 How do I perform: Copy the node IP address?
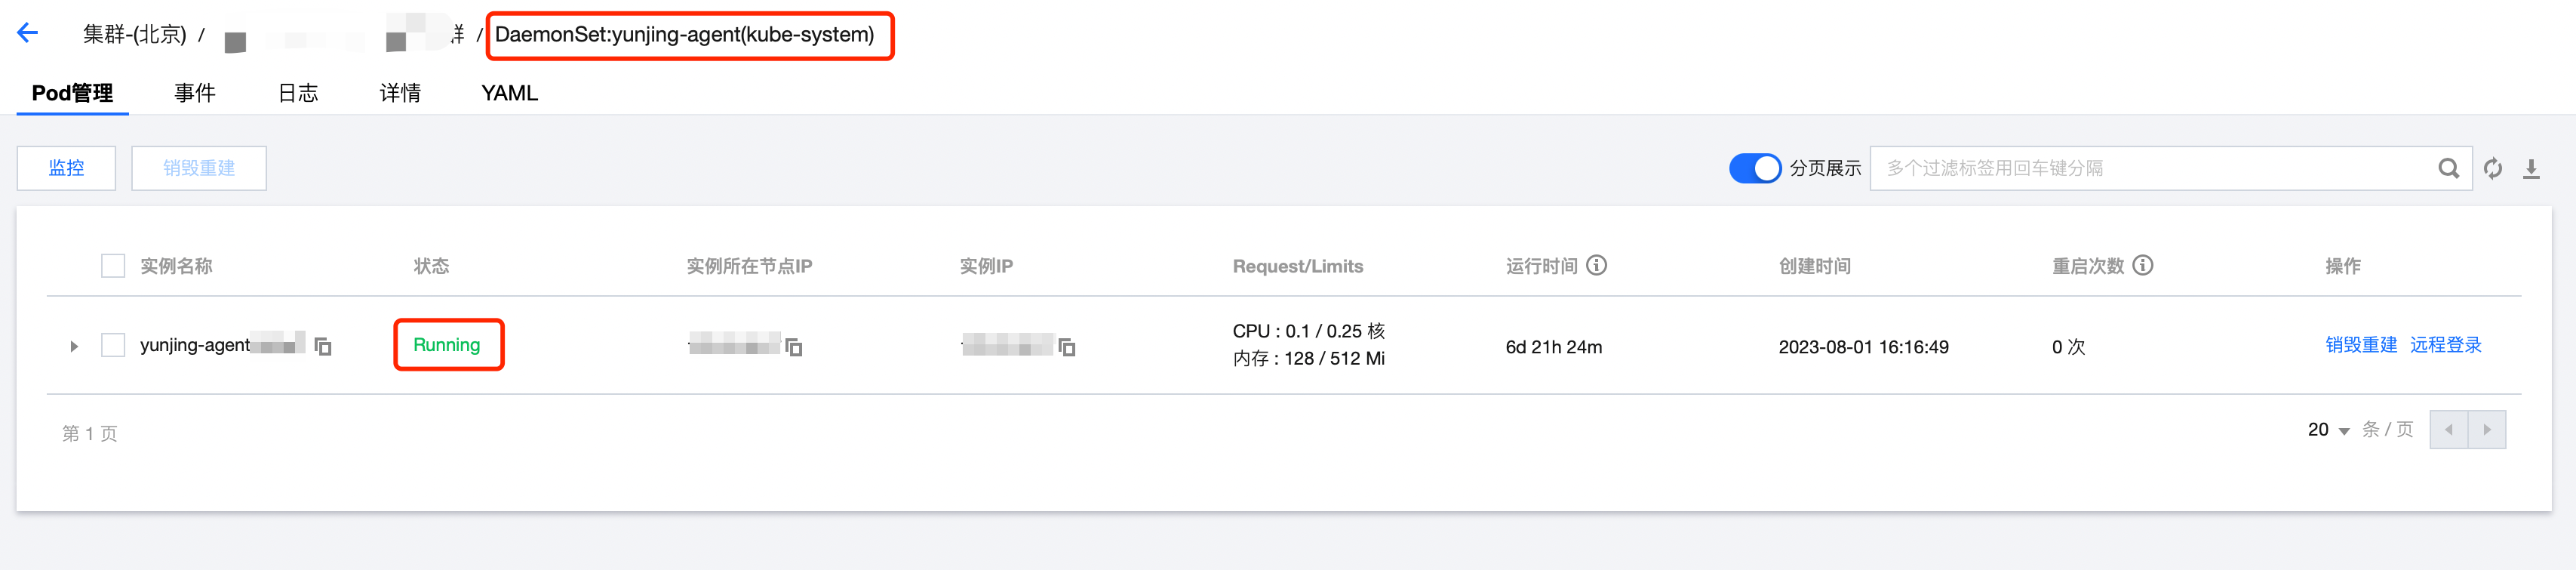[x=794, y=347]
